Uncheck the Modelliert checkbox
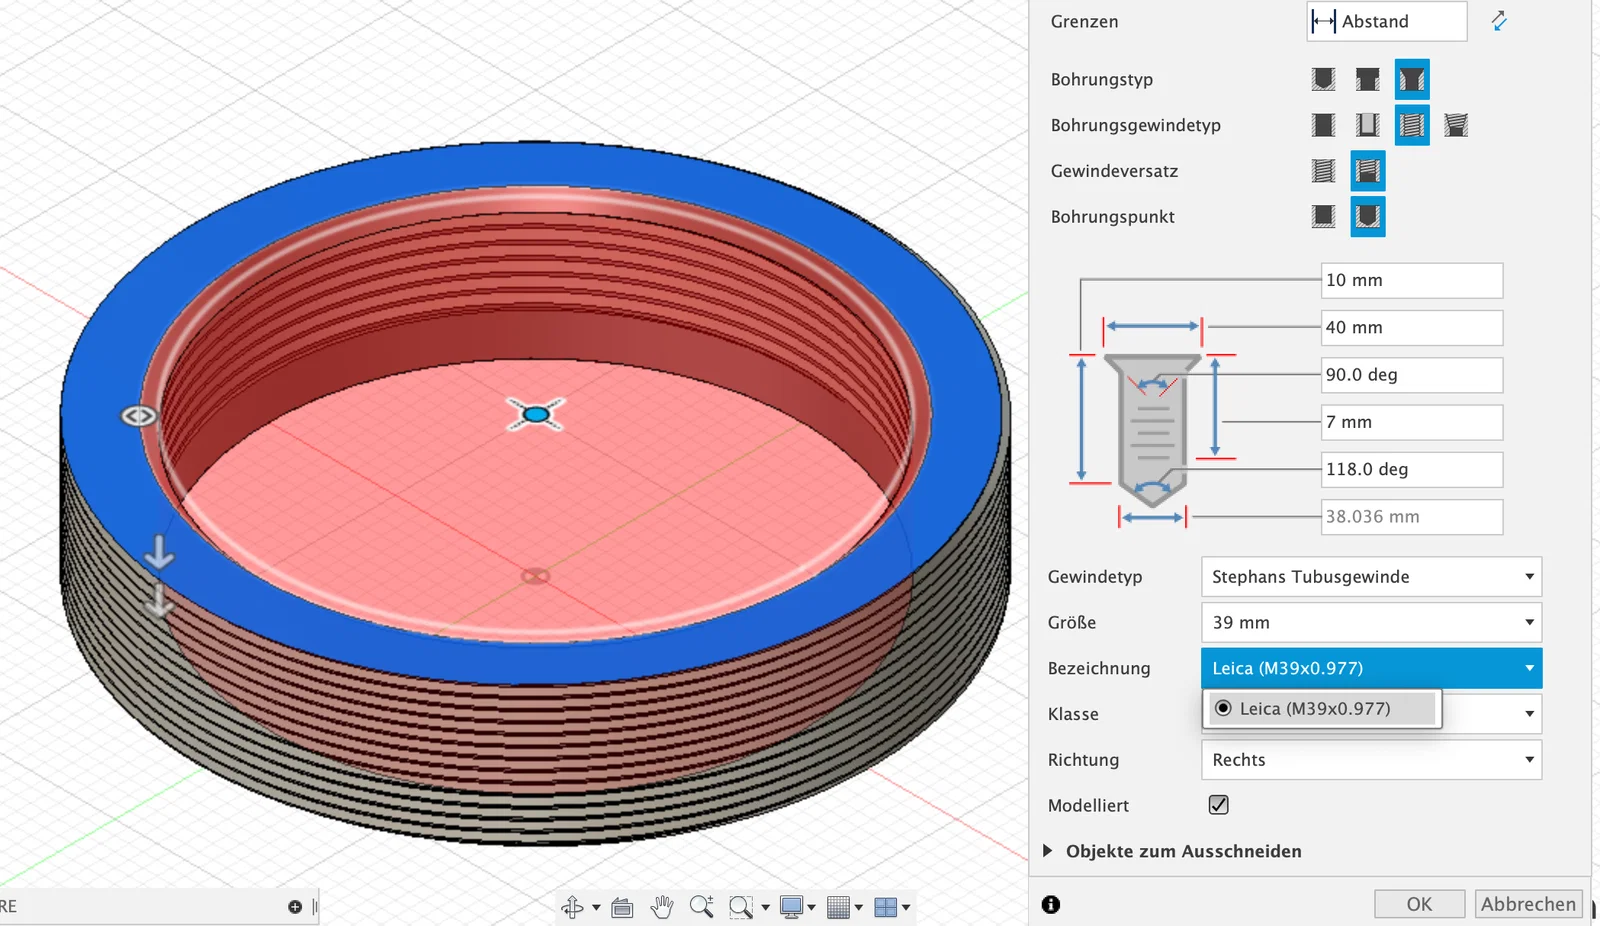Screen dimensions: 1600x926 pyautogui.click(x=1218, y=805)
